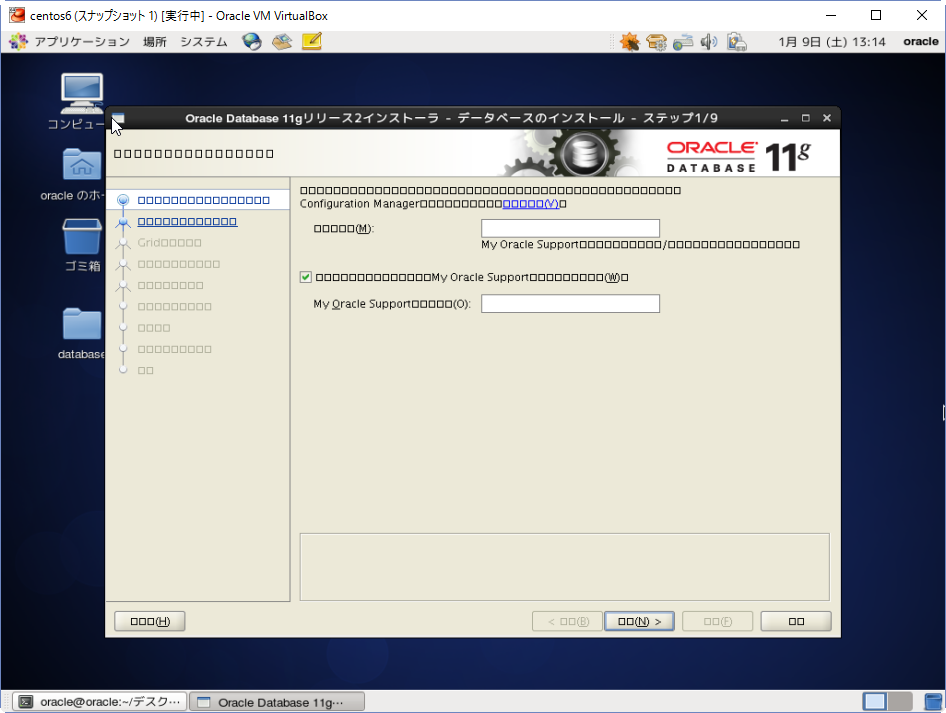Click the date and time clock
The height and width of the screenshot is (713, 946).
[x=832, y=42]
